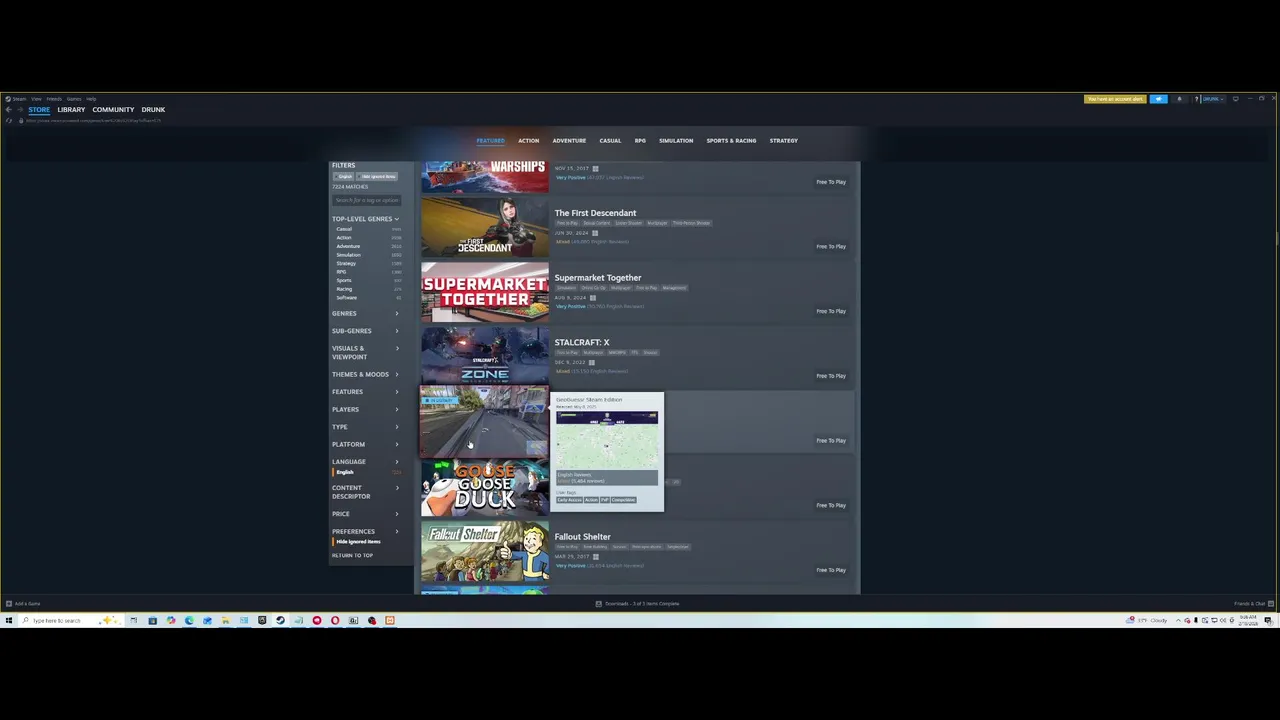The image size is (1280, 720).
Task: Uncheck Hide ignored items preference
Action: 358,541
